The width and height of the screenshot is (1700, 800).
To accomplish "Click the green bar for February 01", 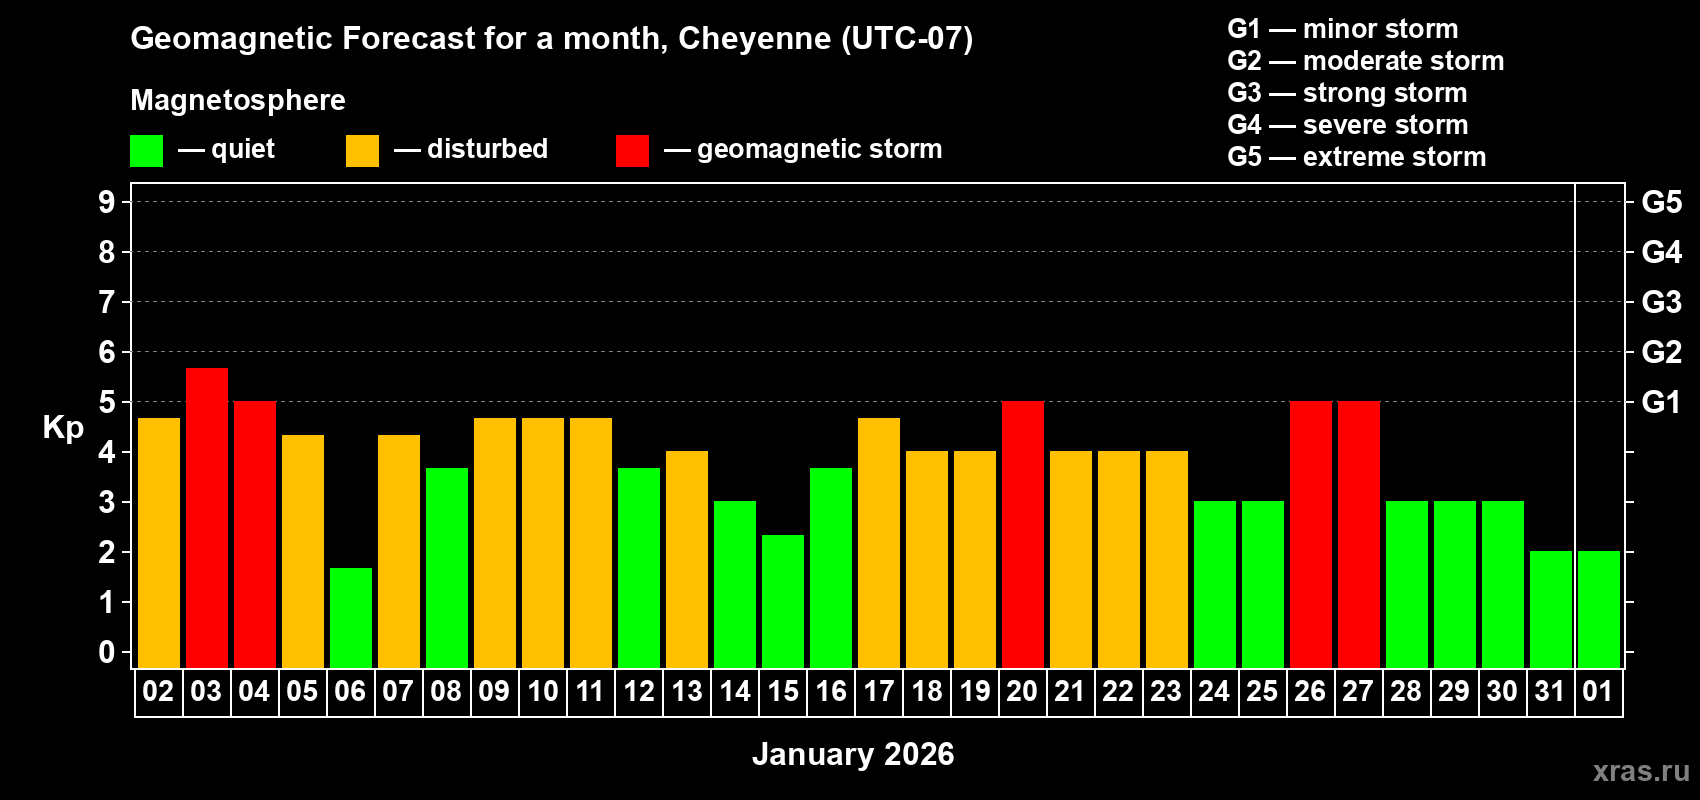I will click(x=1599, y=610).
